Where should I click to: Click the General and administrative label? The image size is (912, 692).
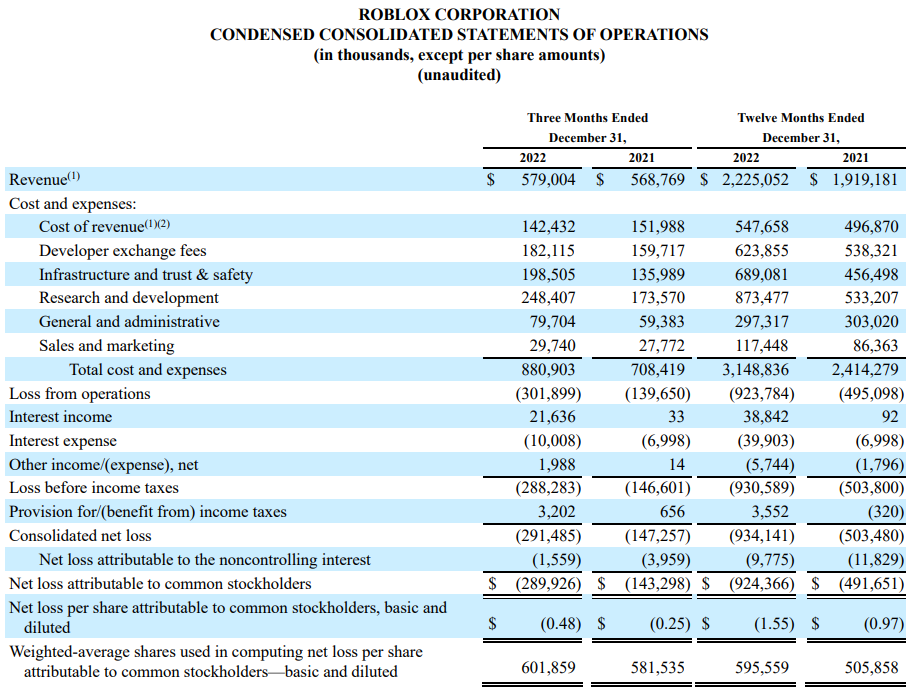click(x=129, y=322)
